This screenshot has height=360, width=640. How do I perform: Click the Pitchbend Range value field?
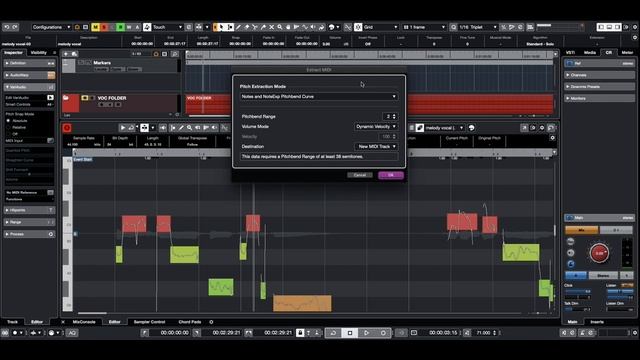(387, 116)
